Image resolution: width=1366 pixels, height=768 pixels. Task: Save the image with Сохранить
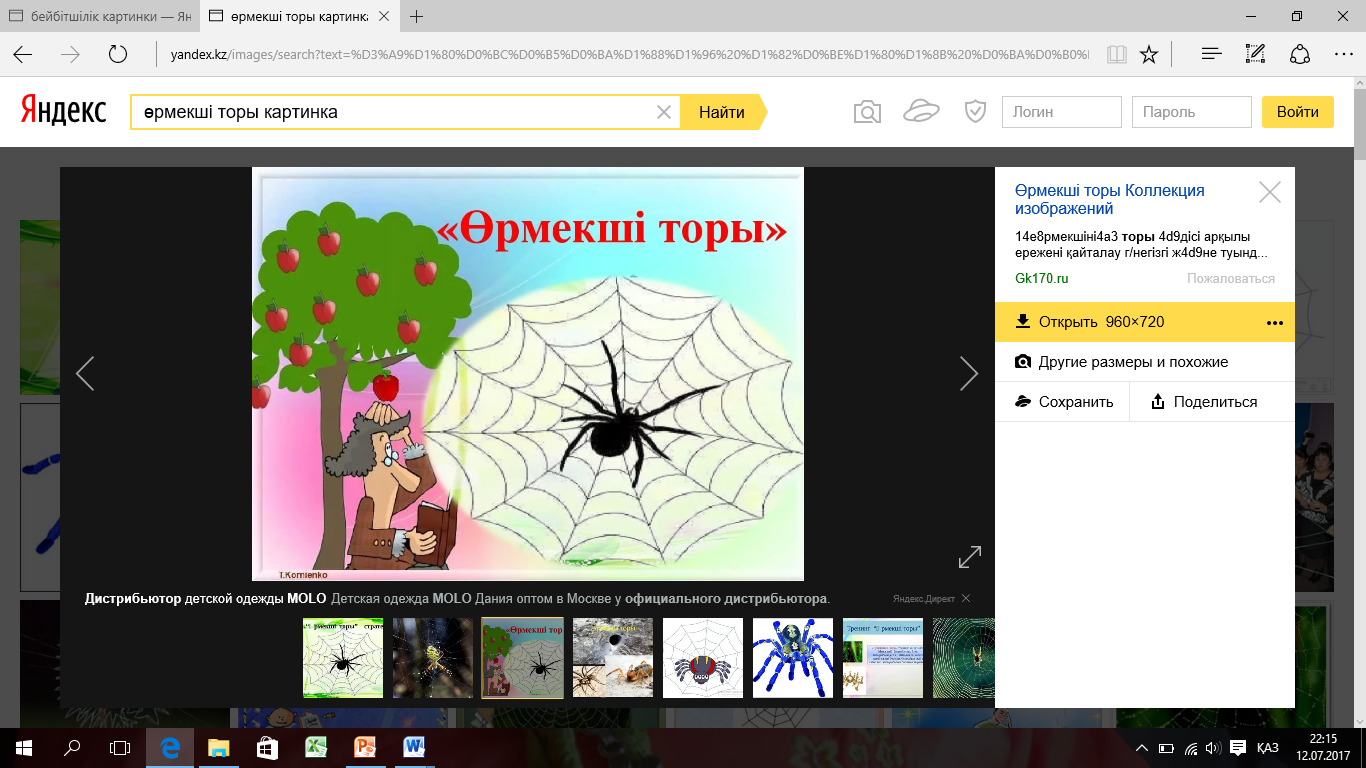coord(1062,402)
